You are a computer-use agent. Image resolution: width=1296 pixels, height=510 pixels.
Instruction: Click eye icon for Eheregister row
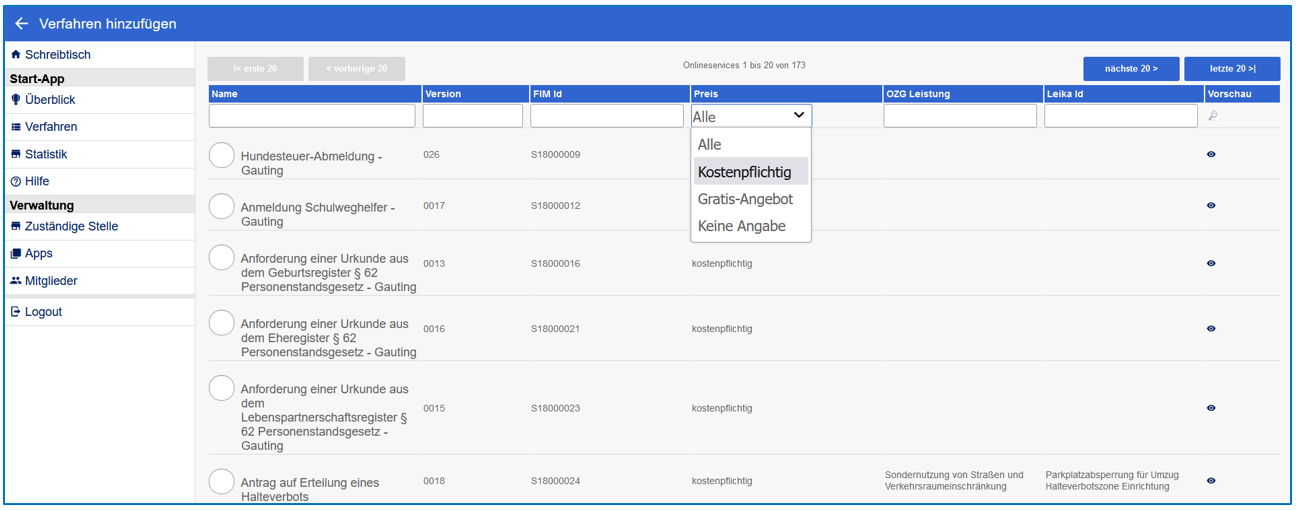[x=1211, y=329]
